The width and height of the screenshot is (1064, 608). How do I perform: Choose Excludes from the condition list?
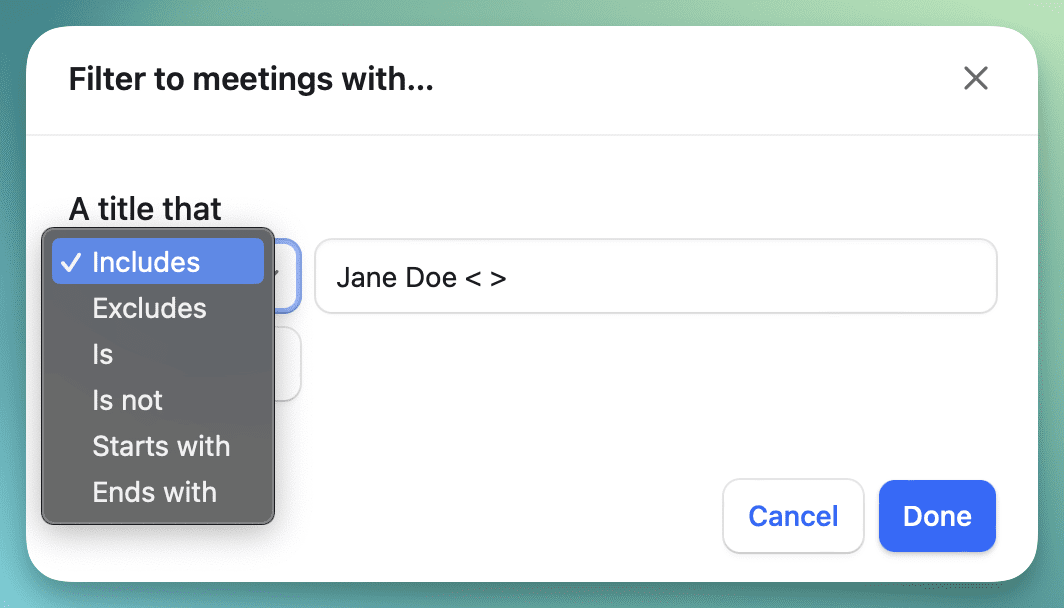point(149,308)
